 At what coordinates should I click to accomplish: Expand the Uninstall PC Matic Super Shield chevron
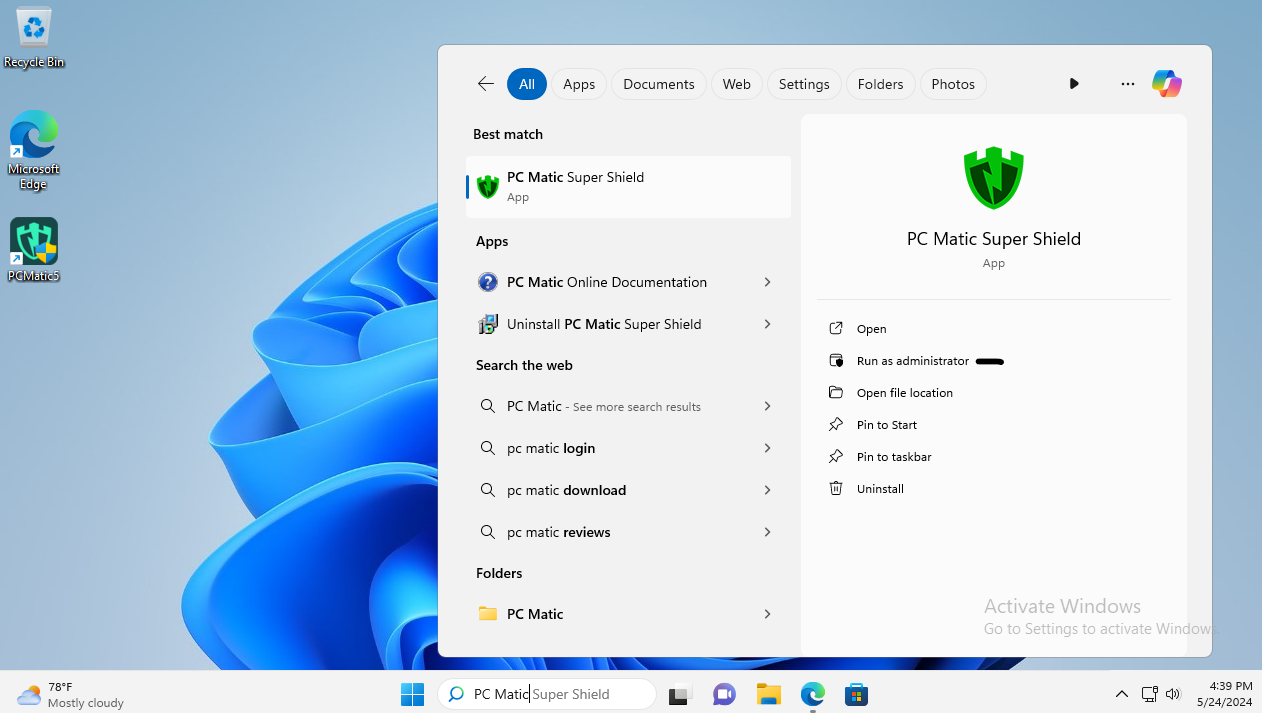[x=767, y=324]
